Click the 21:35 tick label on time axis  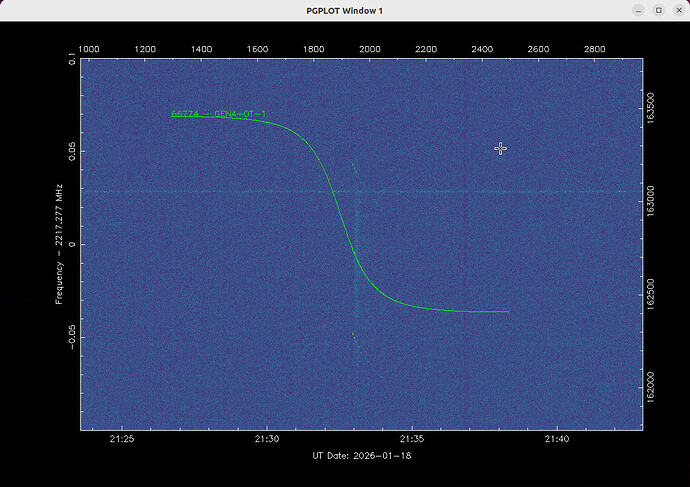(x=412, y=439)
